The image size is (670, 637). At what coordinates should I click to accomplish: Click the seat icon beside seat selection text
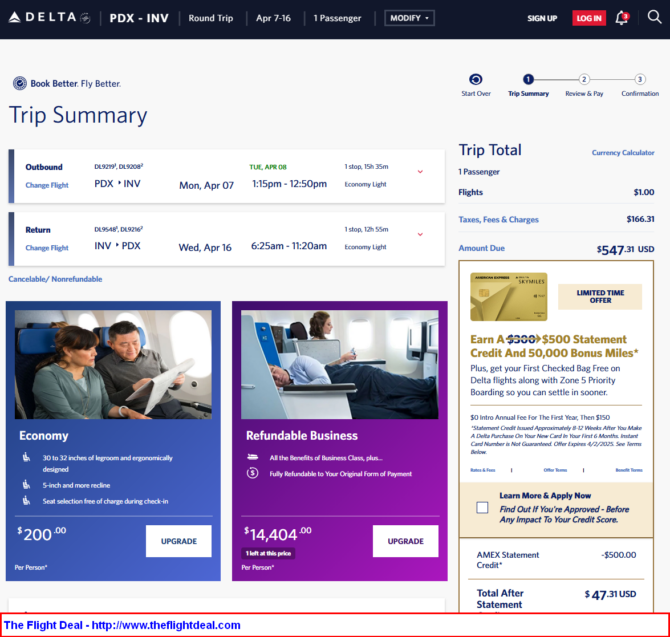pyautogui.click(x=26, y=500)
